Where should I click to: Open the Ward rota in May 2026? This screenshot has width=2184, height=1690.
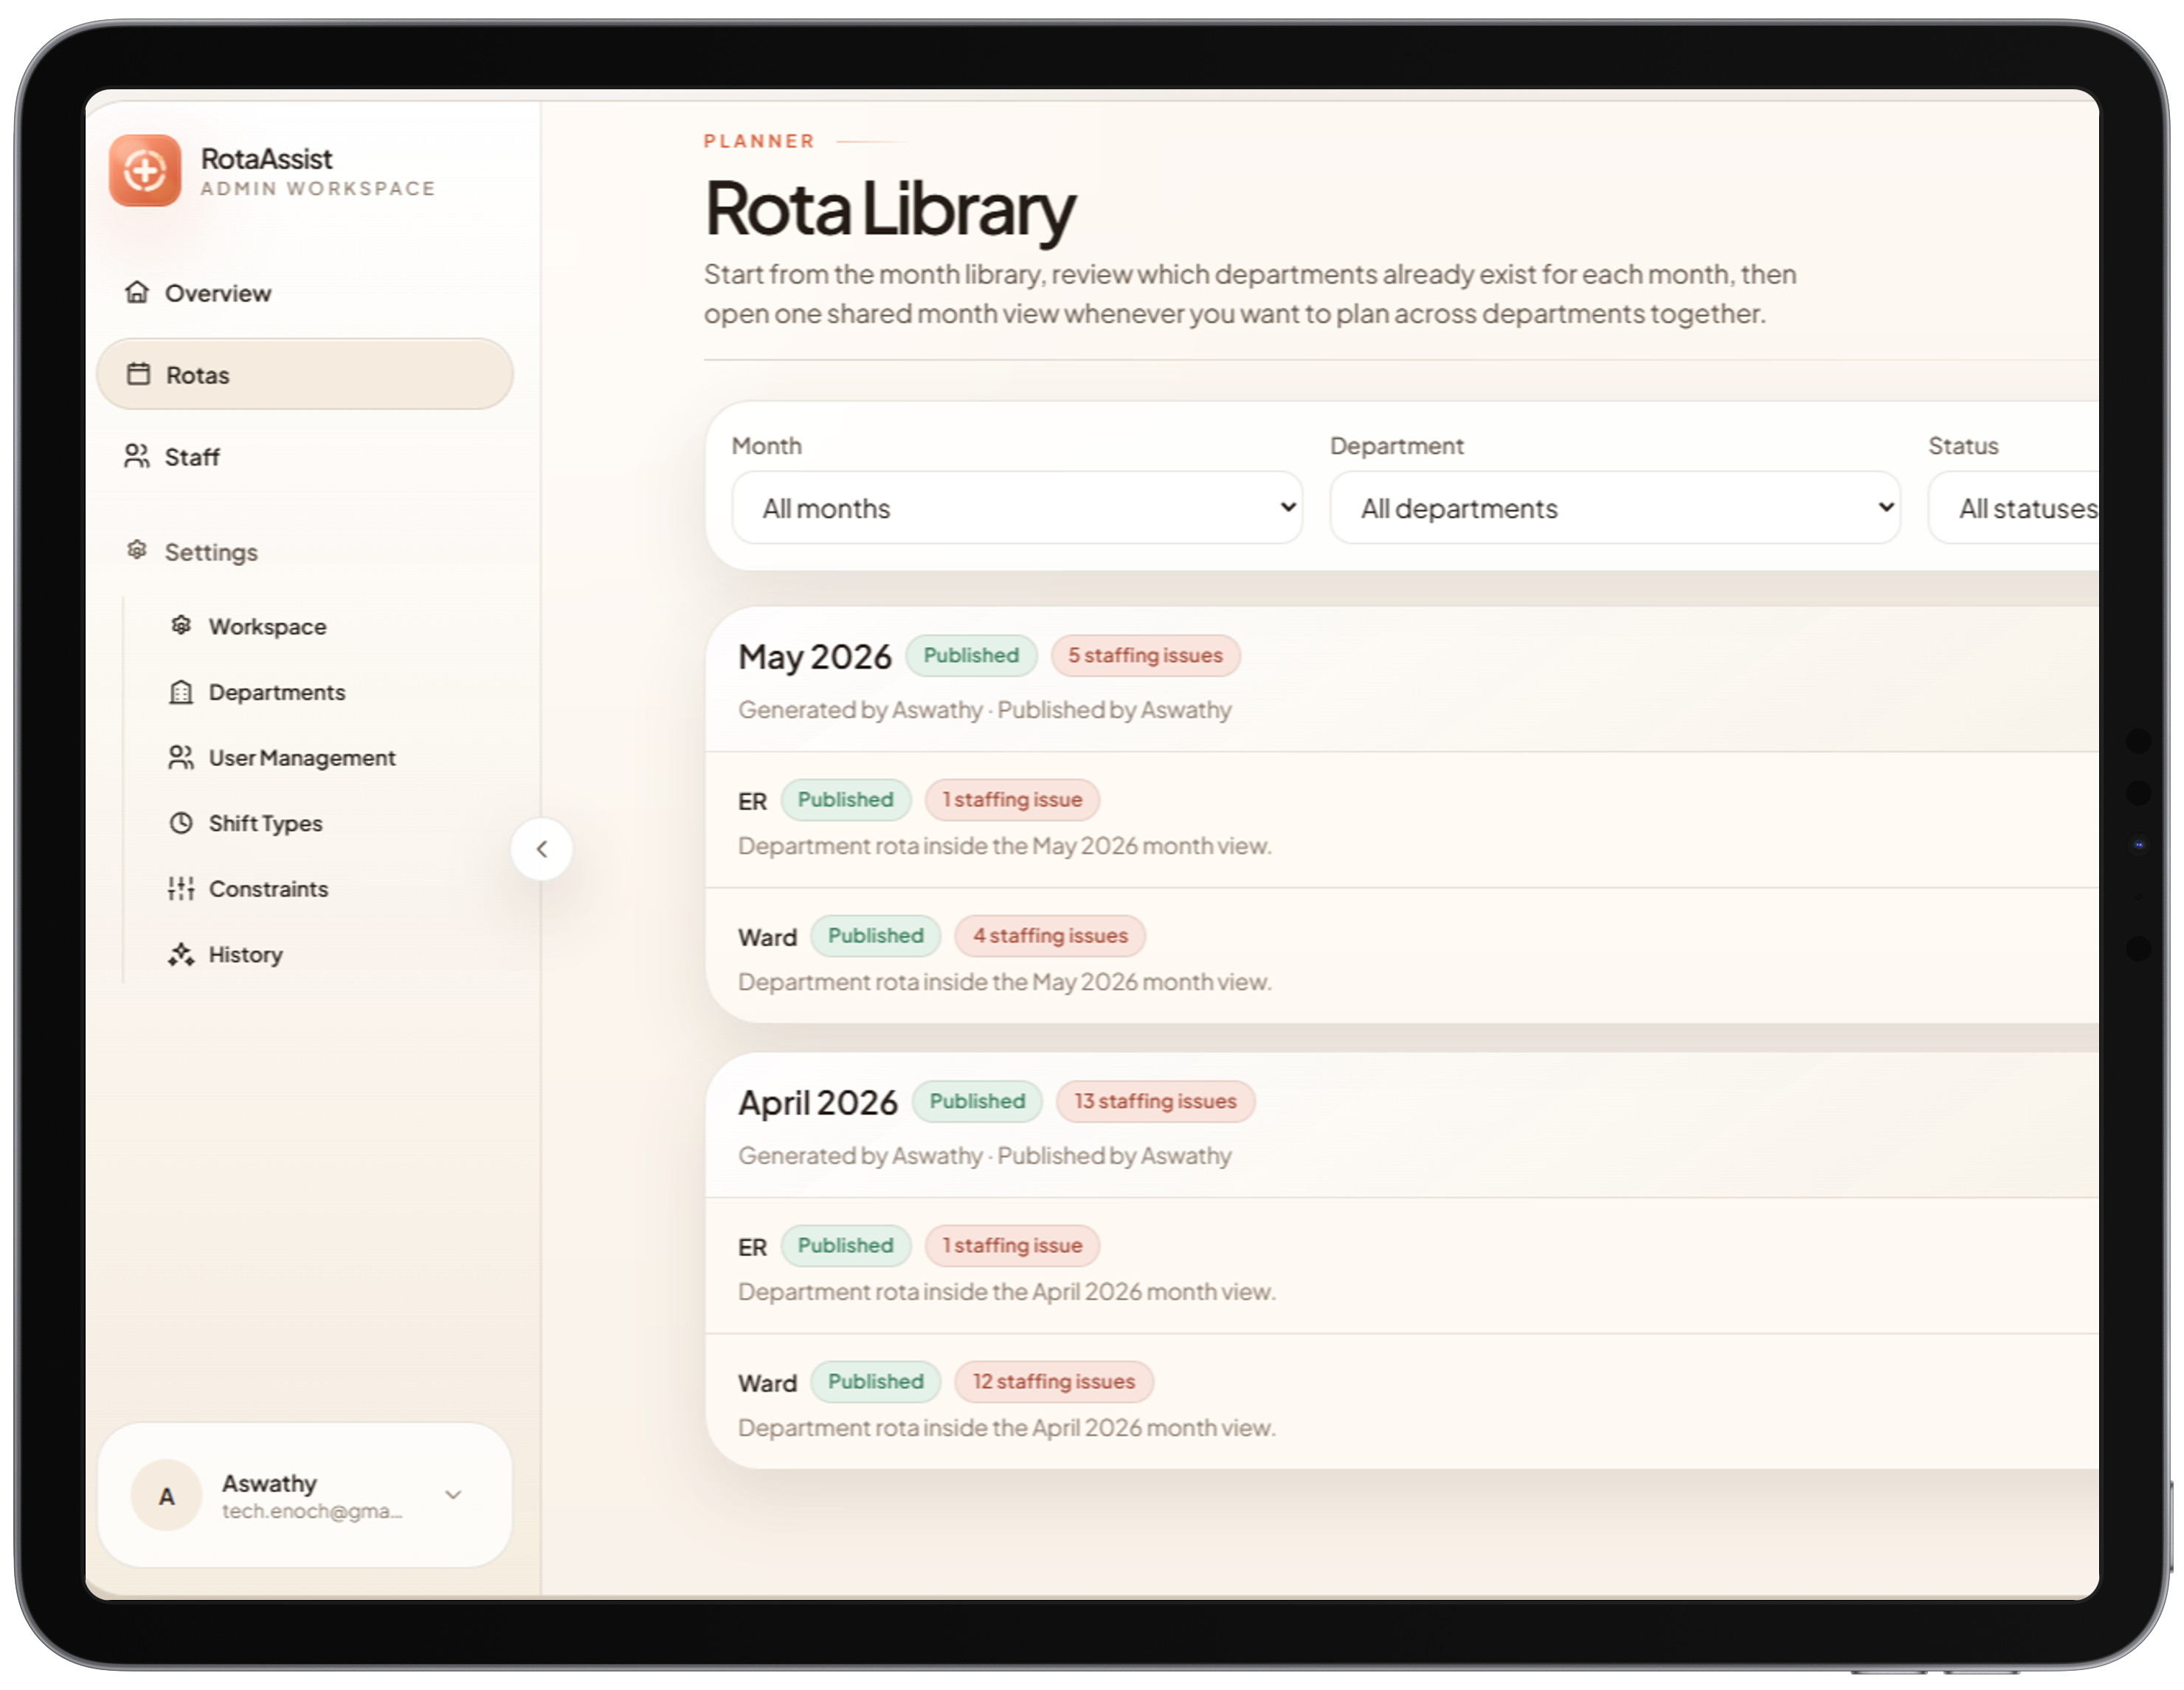pyautogui.click(x=1402, y=956)
